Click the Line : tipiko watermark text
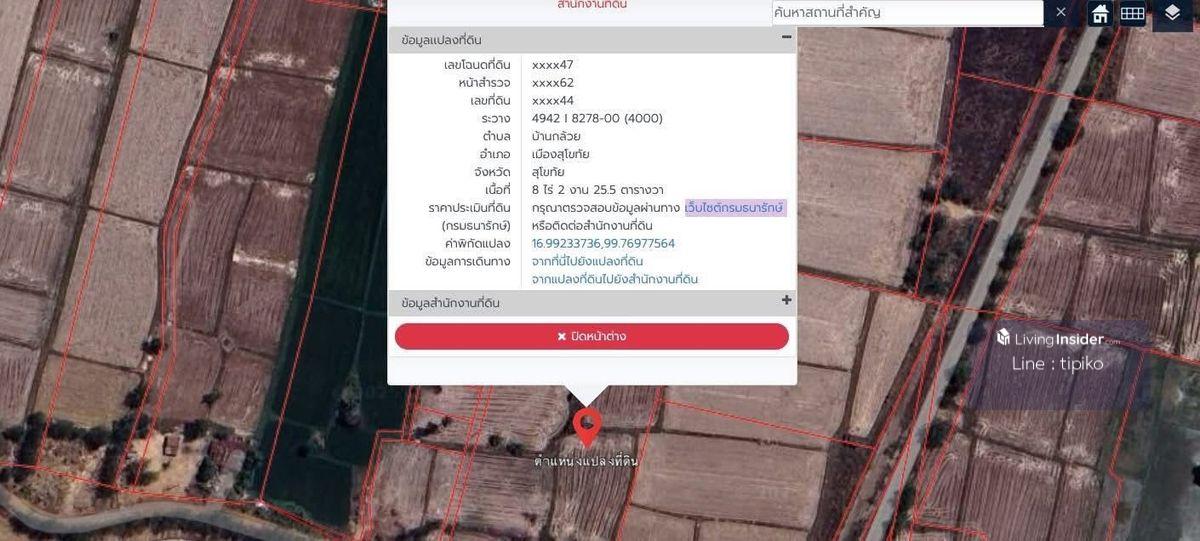Image resolution: width=1200 pixels, height=541 pixels. 1057,364
